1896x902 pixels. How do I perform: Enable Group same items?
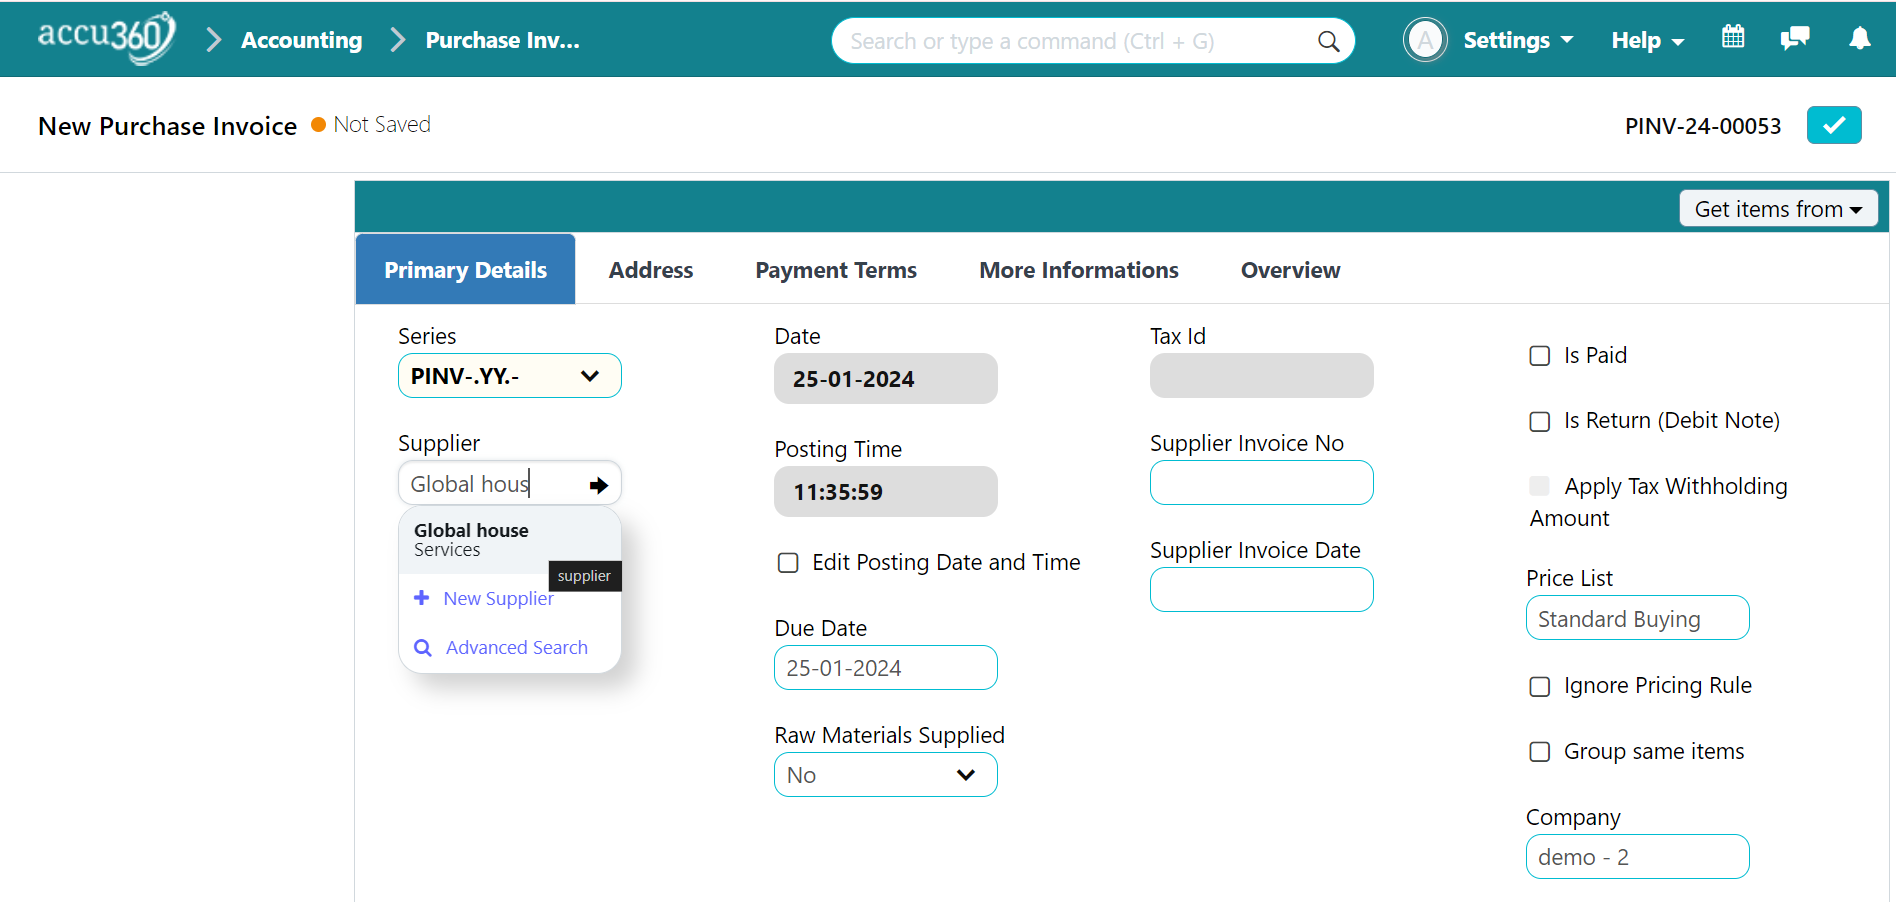[1540, 752]
